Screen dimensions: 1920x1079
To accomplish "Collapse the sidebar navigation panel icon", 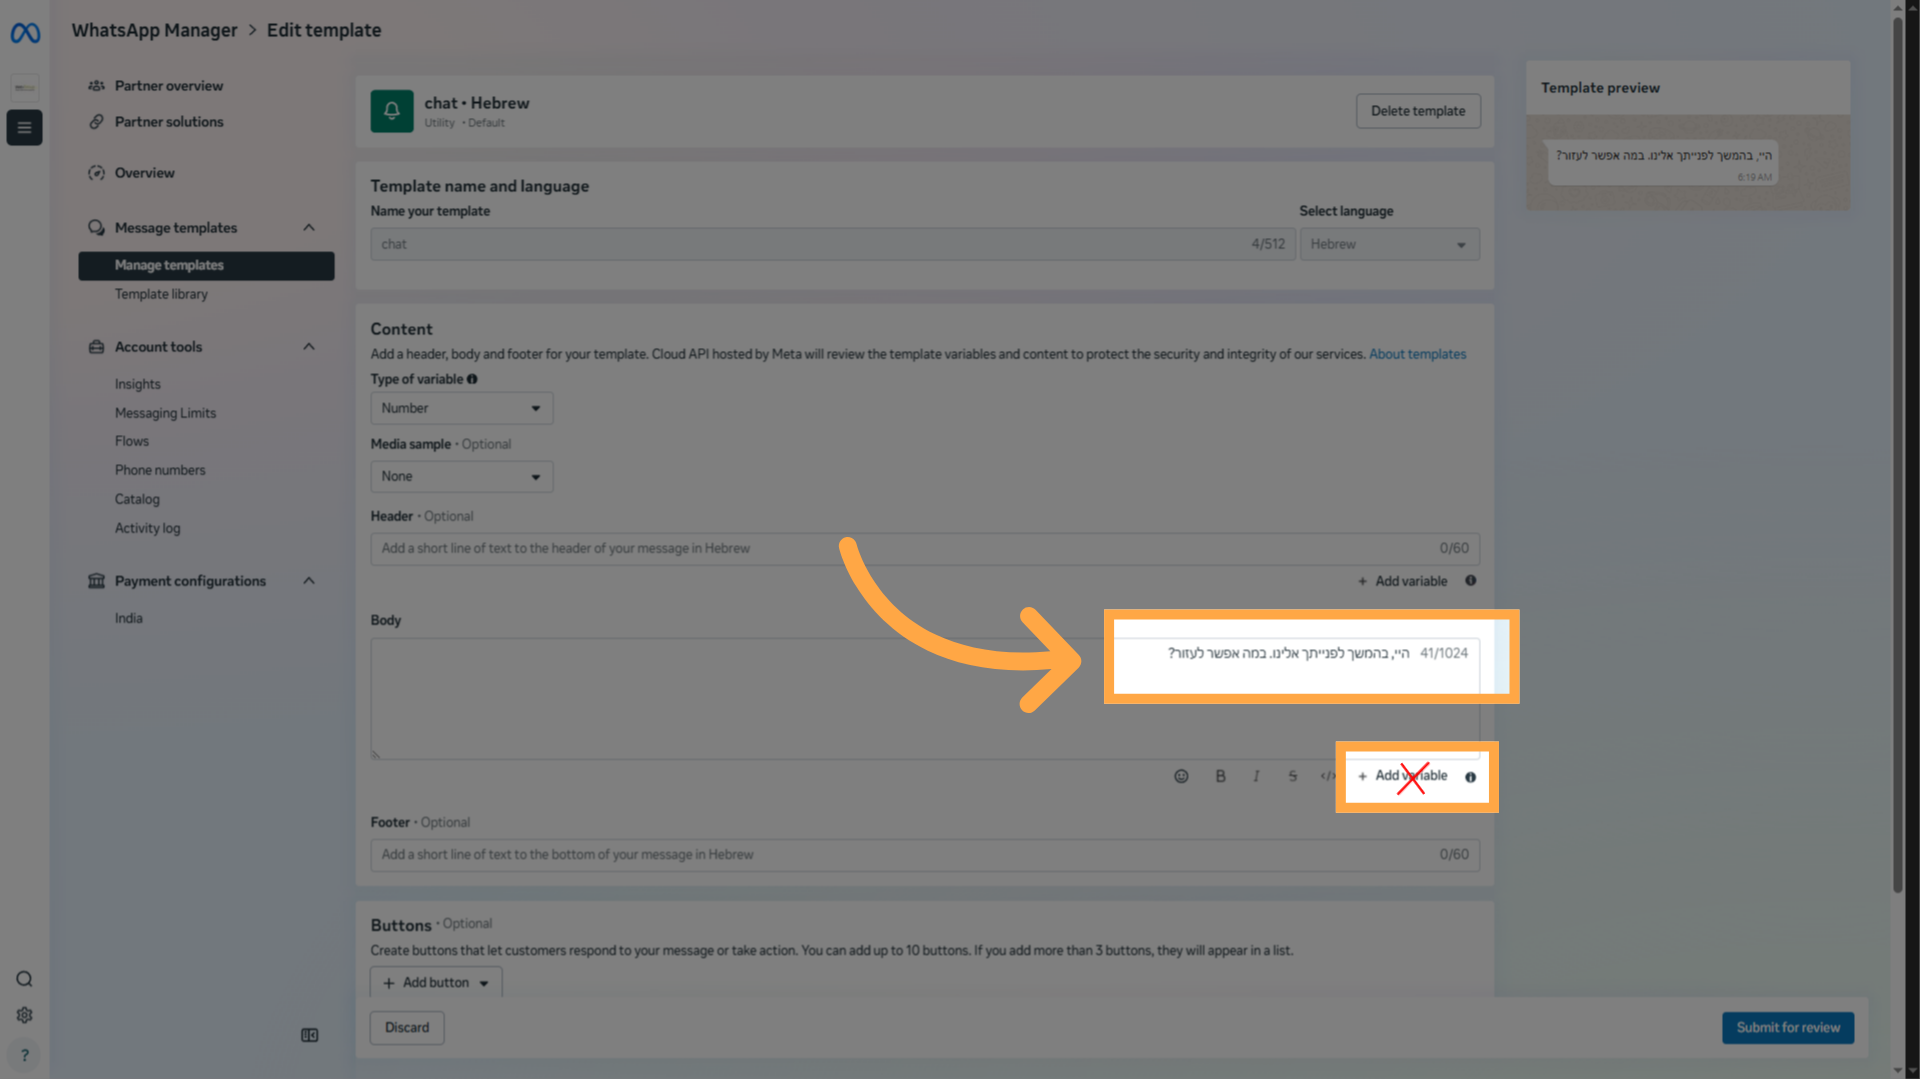I will 310,1035.
